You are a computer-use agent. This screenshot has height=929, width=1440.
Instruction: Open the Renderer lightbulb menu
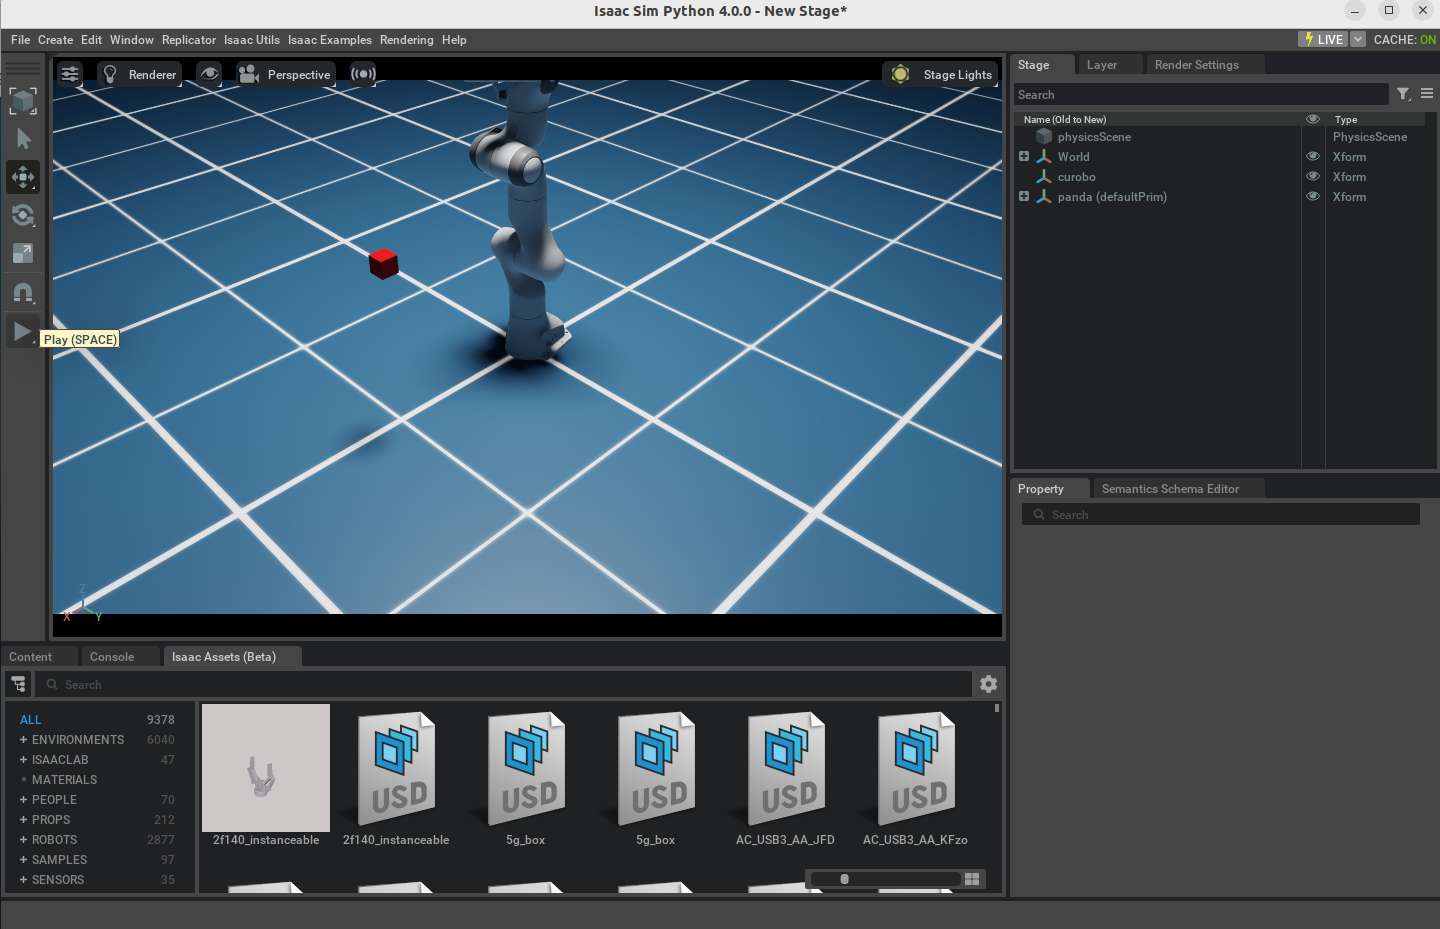point(140,74)
